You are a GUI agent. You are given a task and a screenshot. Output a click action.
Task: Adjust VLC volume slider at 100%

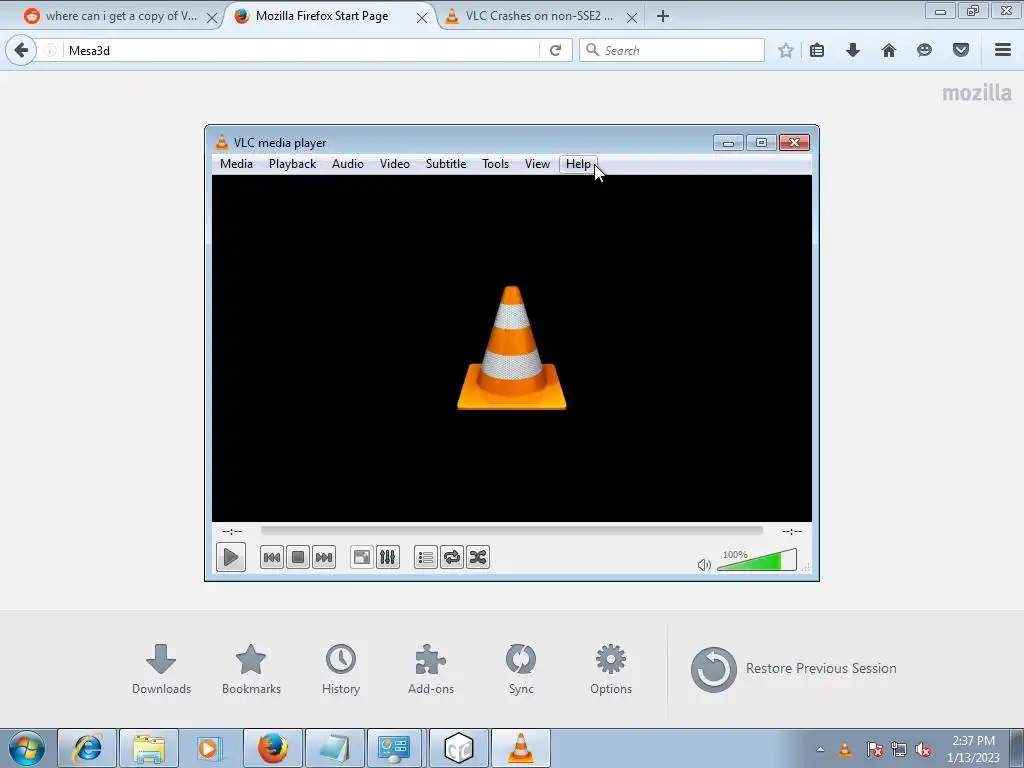tap(757, 560)
